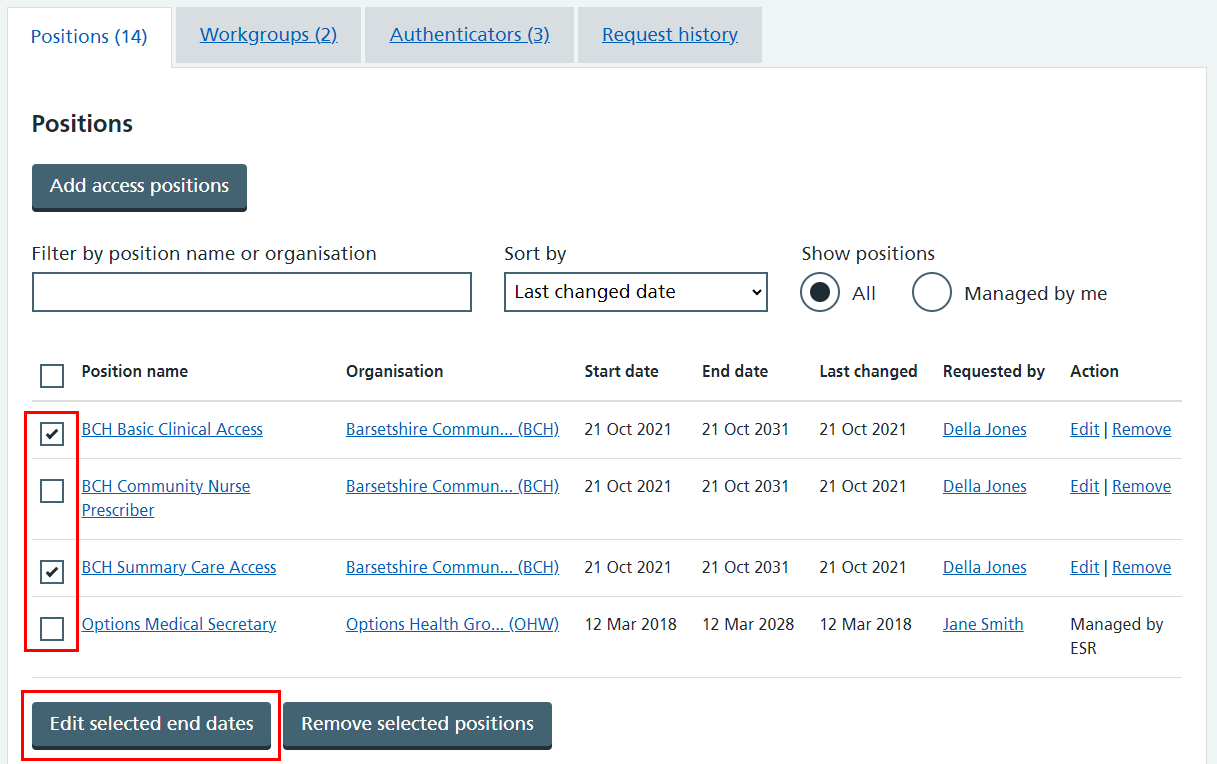Choose the Managed by me radio option

point(932,293)
